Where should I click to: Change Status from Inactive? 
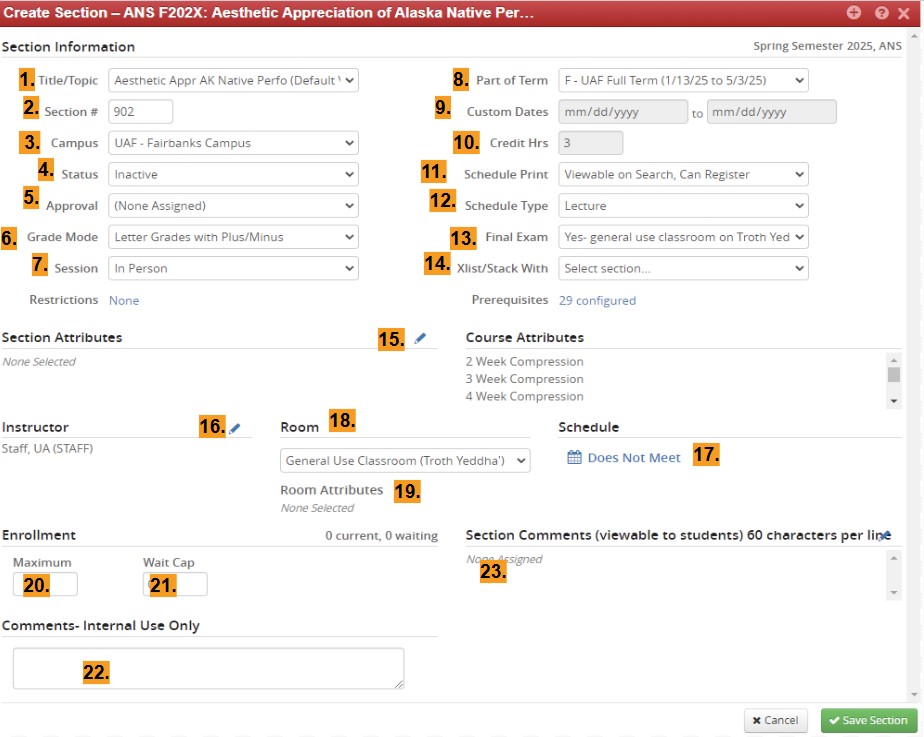(233, 174)
